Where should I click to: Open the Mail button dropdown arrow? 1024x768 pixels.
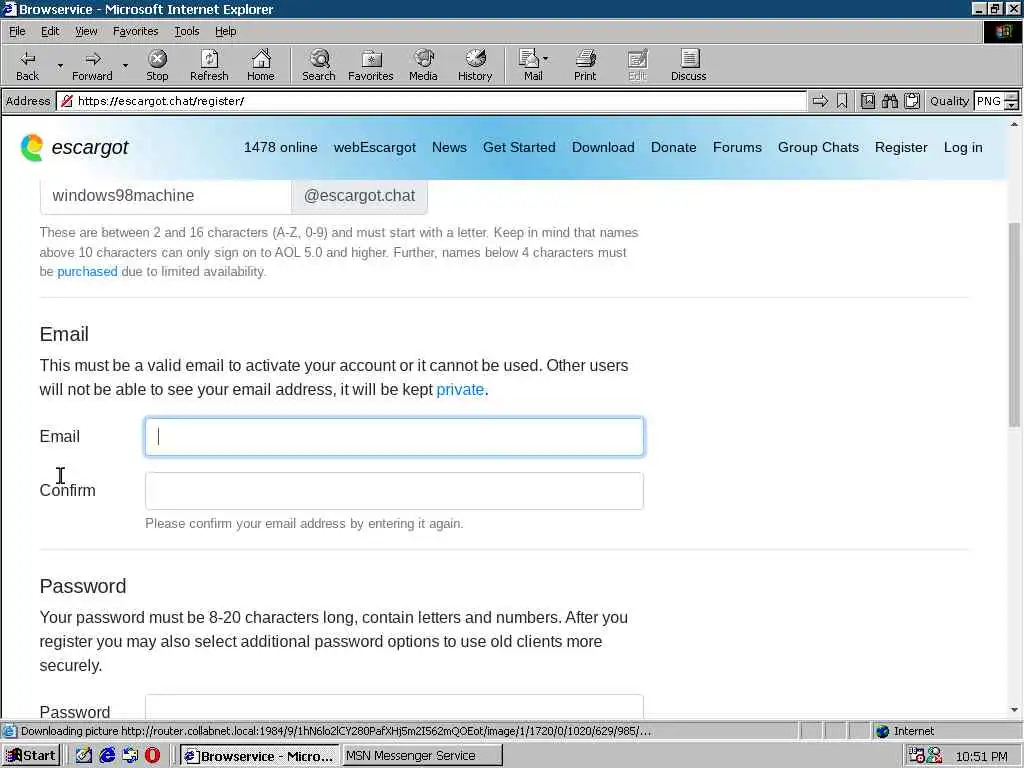tap(545, 59)
